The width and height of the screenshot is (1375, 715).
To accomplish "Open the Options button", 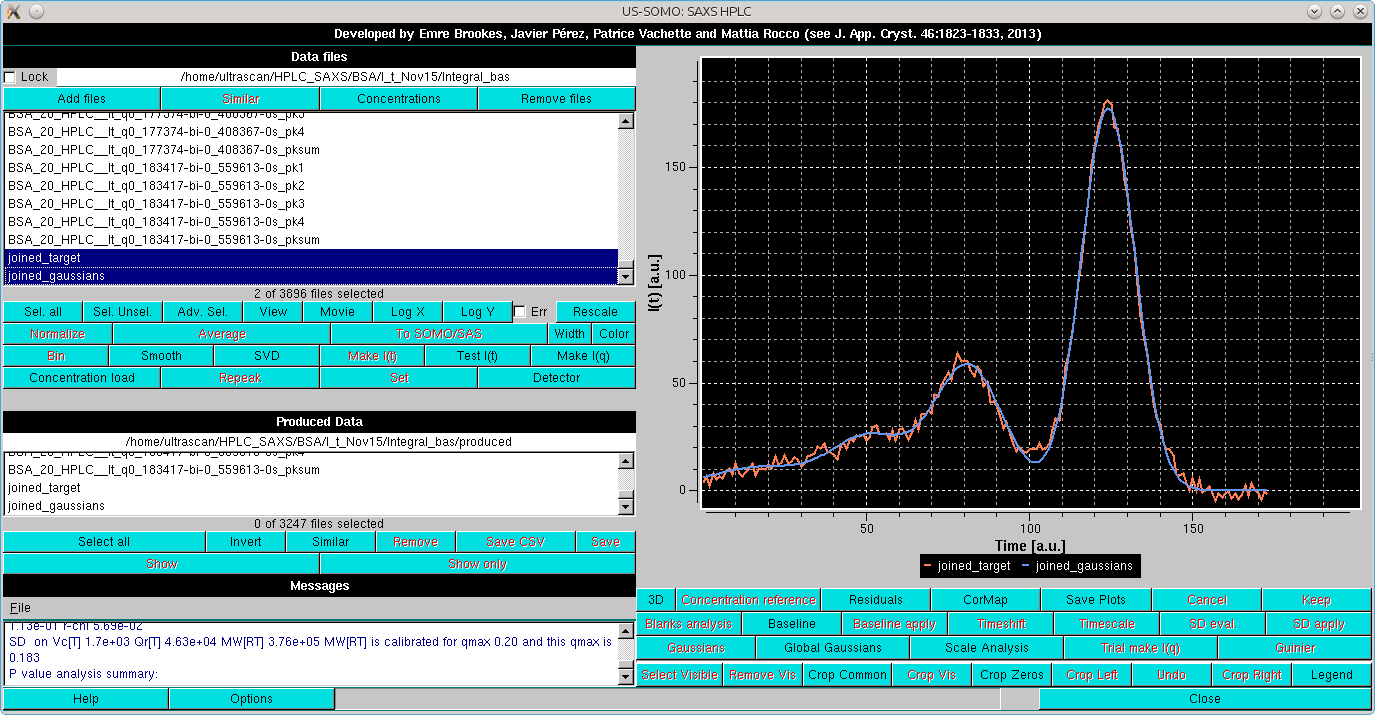I will coord(252,699).
